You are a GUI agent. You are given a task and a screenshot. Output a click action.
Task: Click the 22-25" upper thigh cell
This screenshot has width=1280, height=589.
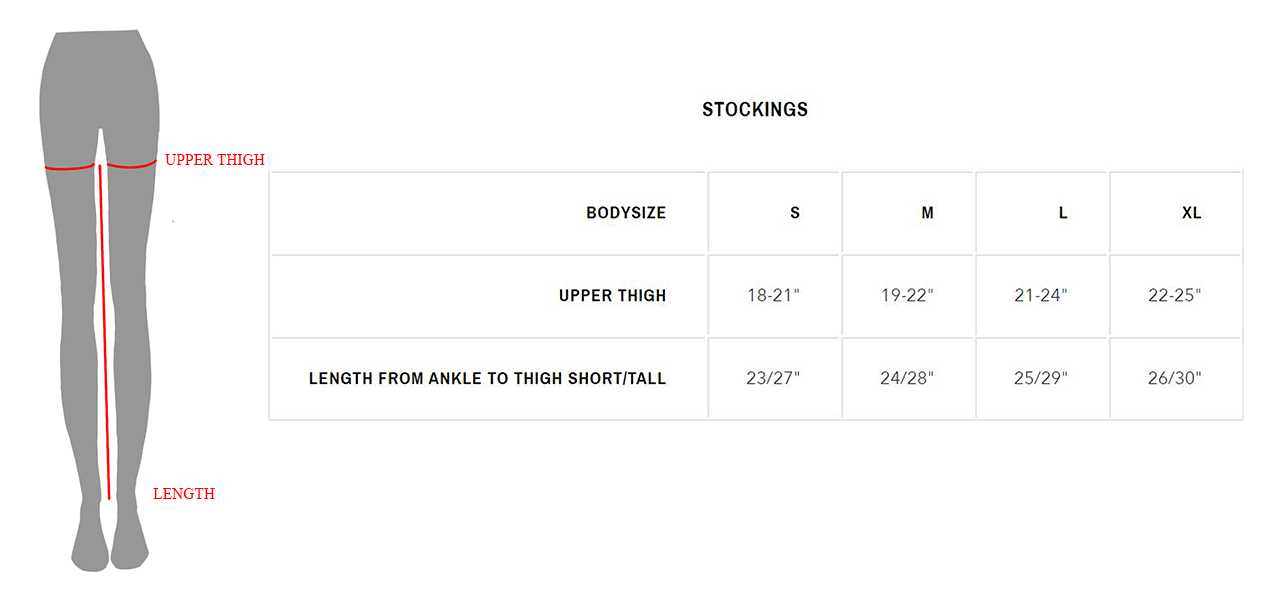[1175, 296]
